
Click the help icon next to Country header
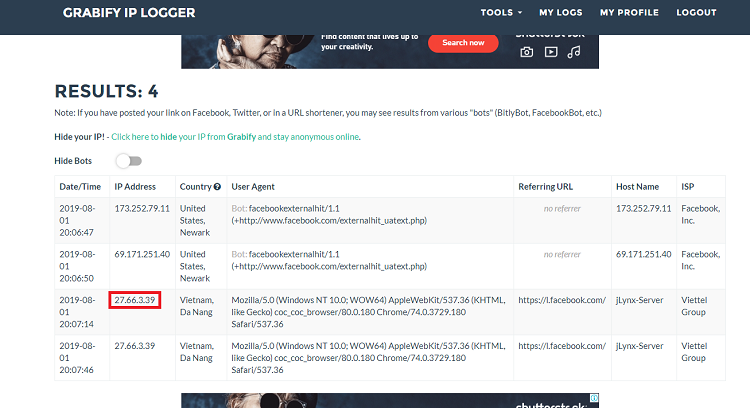(217, 186)
